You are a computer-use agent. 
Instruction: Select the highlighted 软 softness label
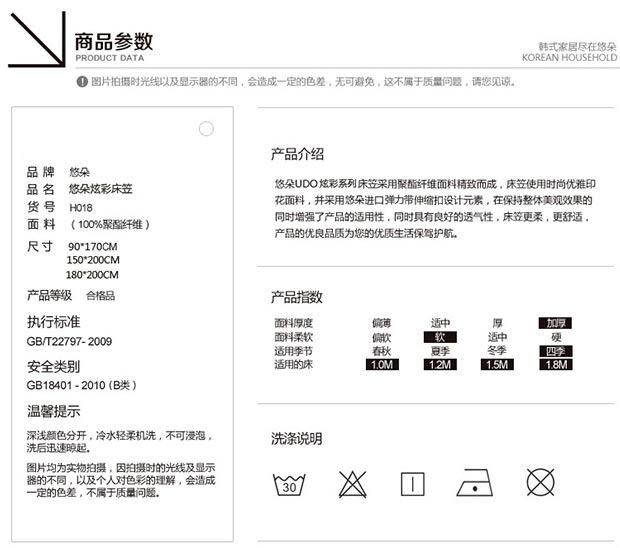(x=440, y=337)
